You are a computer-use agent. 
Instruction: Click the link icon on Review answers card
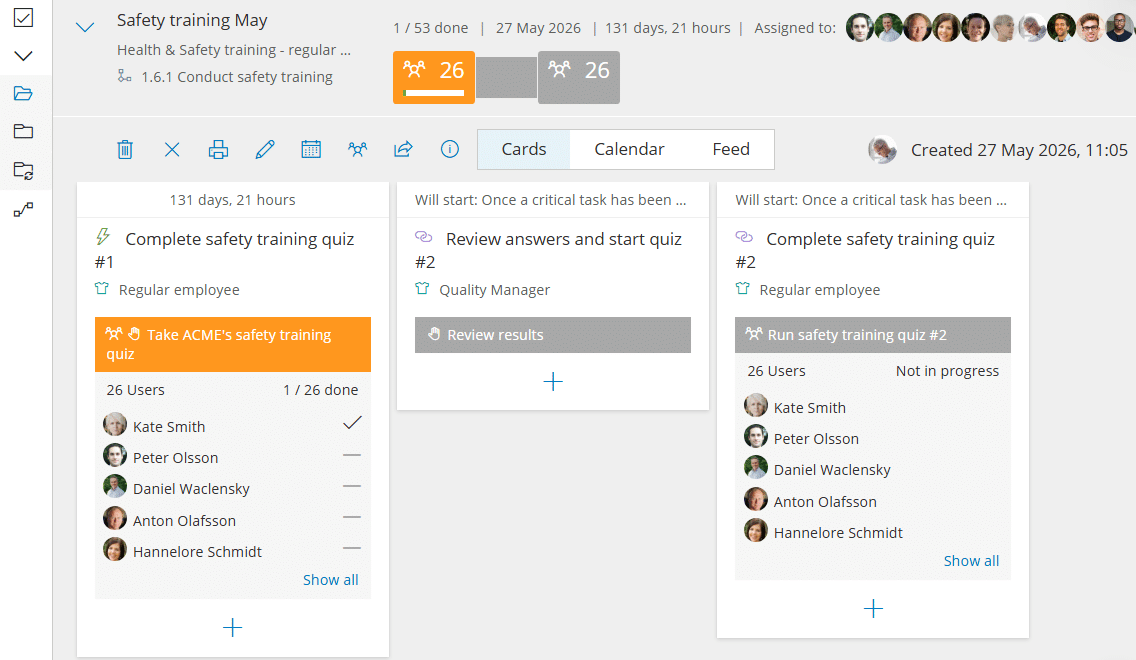click(x=424, y=237)
